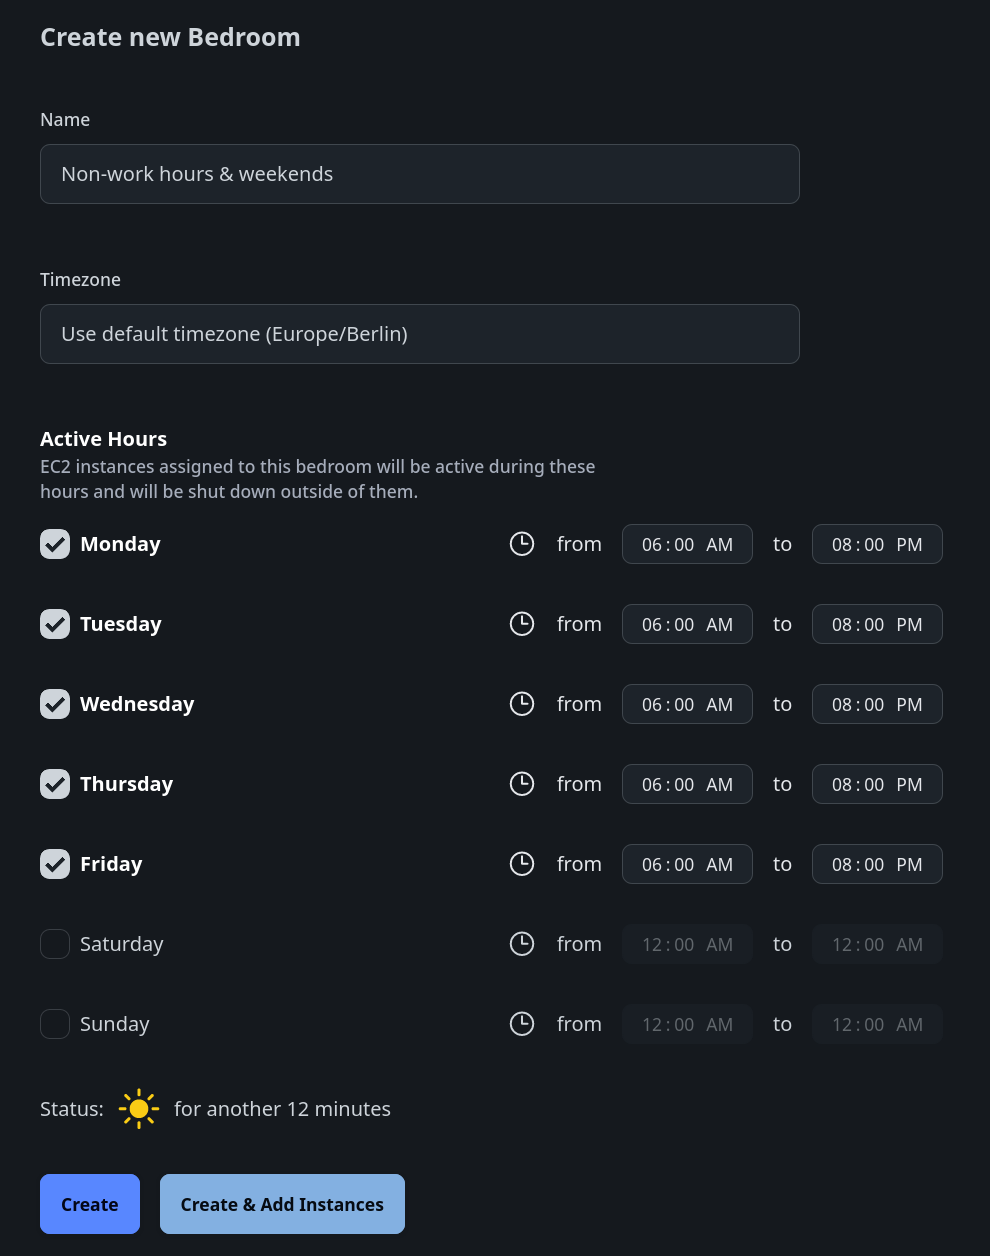
Task: Open Friday's from time field
Action: click(687, 864)
